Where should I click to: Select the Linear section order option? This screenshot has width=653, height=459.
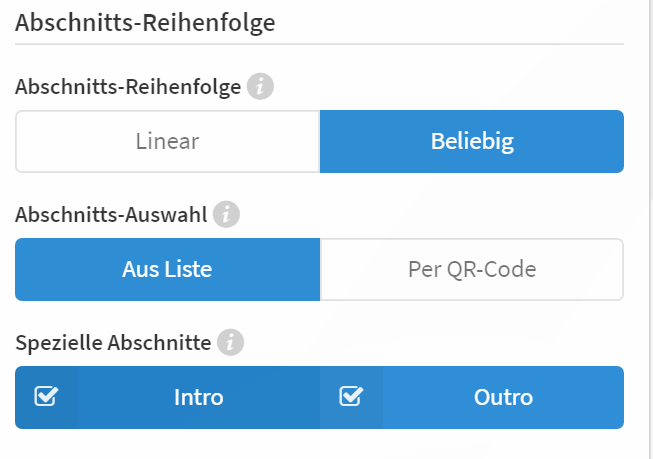coord(167,142)
